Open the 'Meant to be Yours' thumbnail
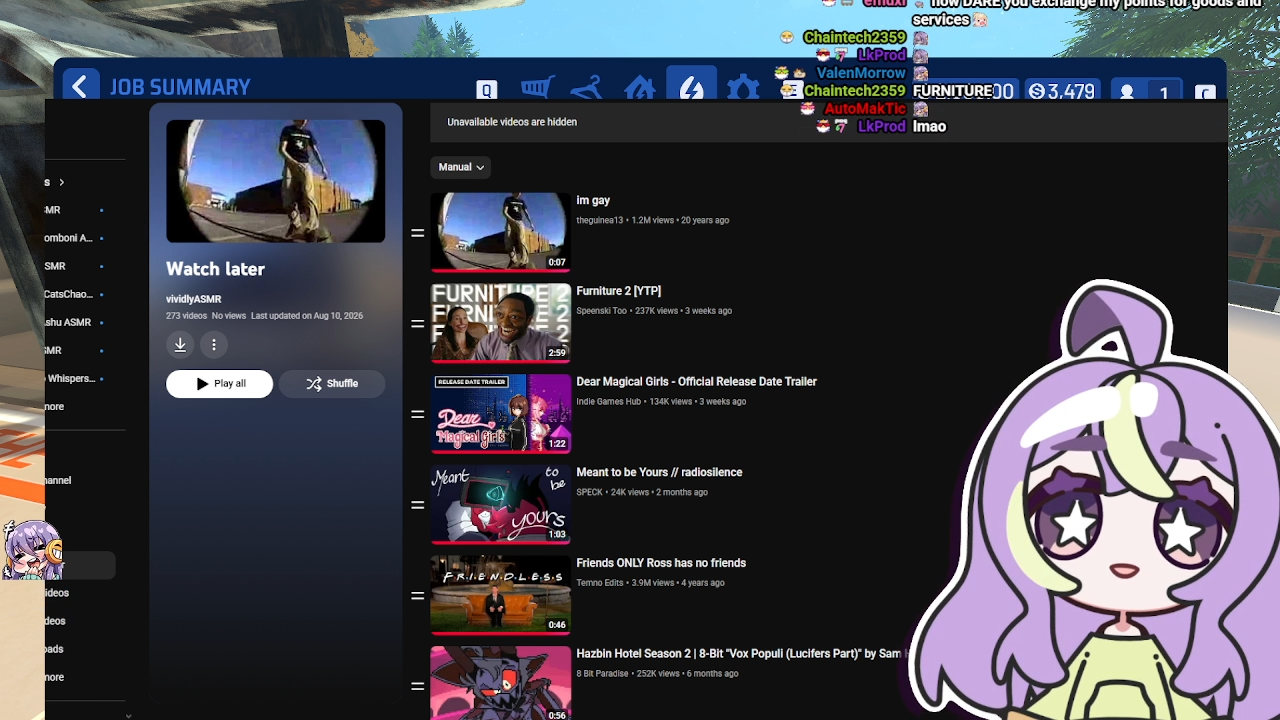 click(x=501, y=504)
